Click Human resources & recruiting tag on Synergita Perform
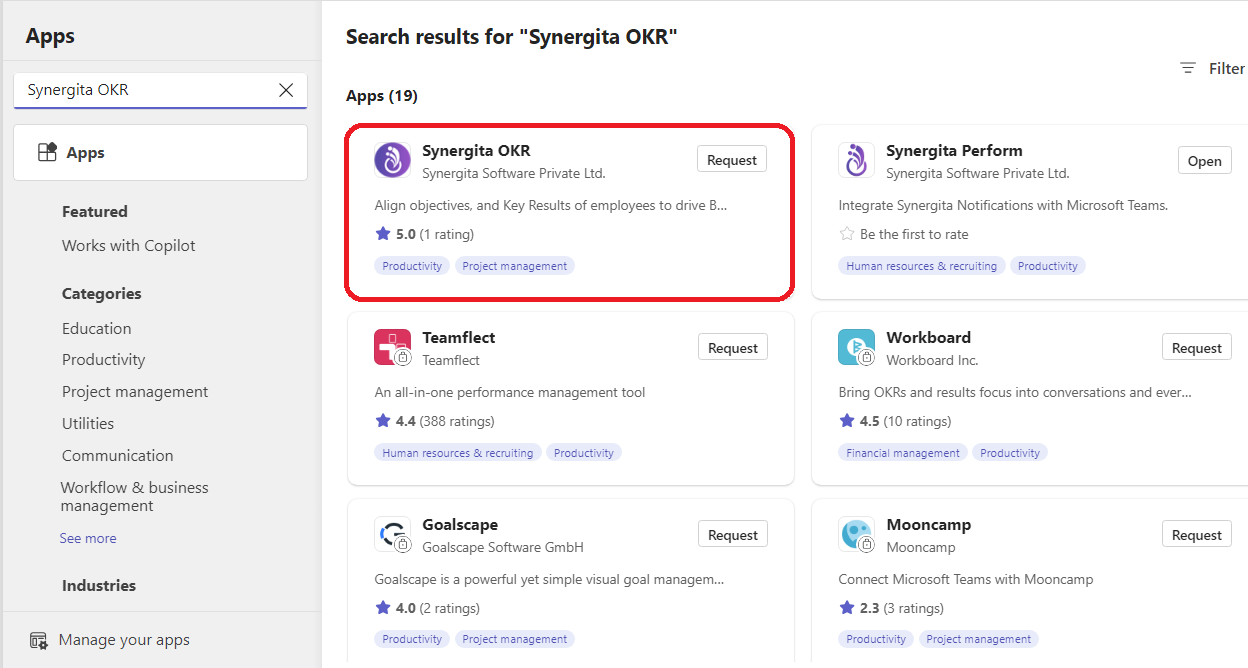 tap(922, 266)
